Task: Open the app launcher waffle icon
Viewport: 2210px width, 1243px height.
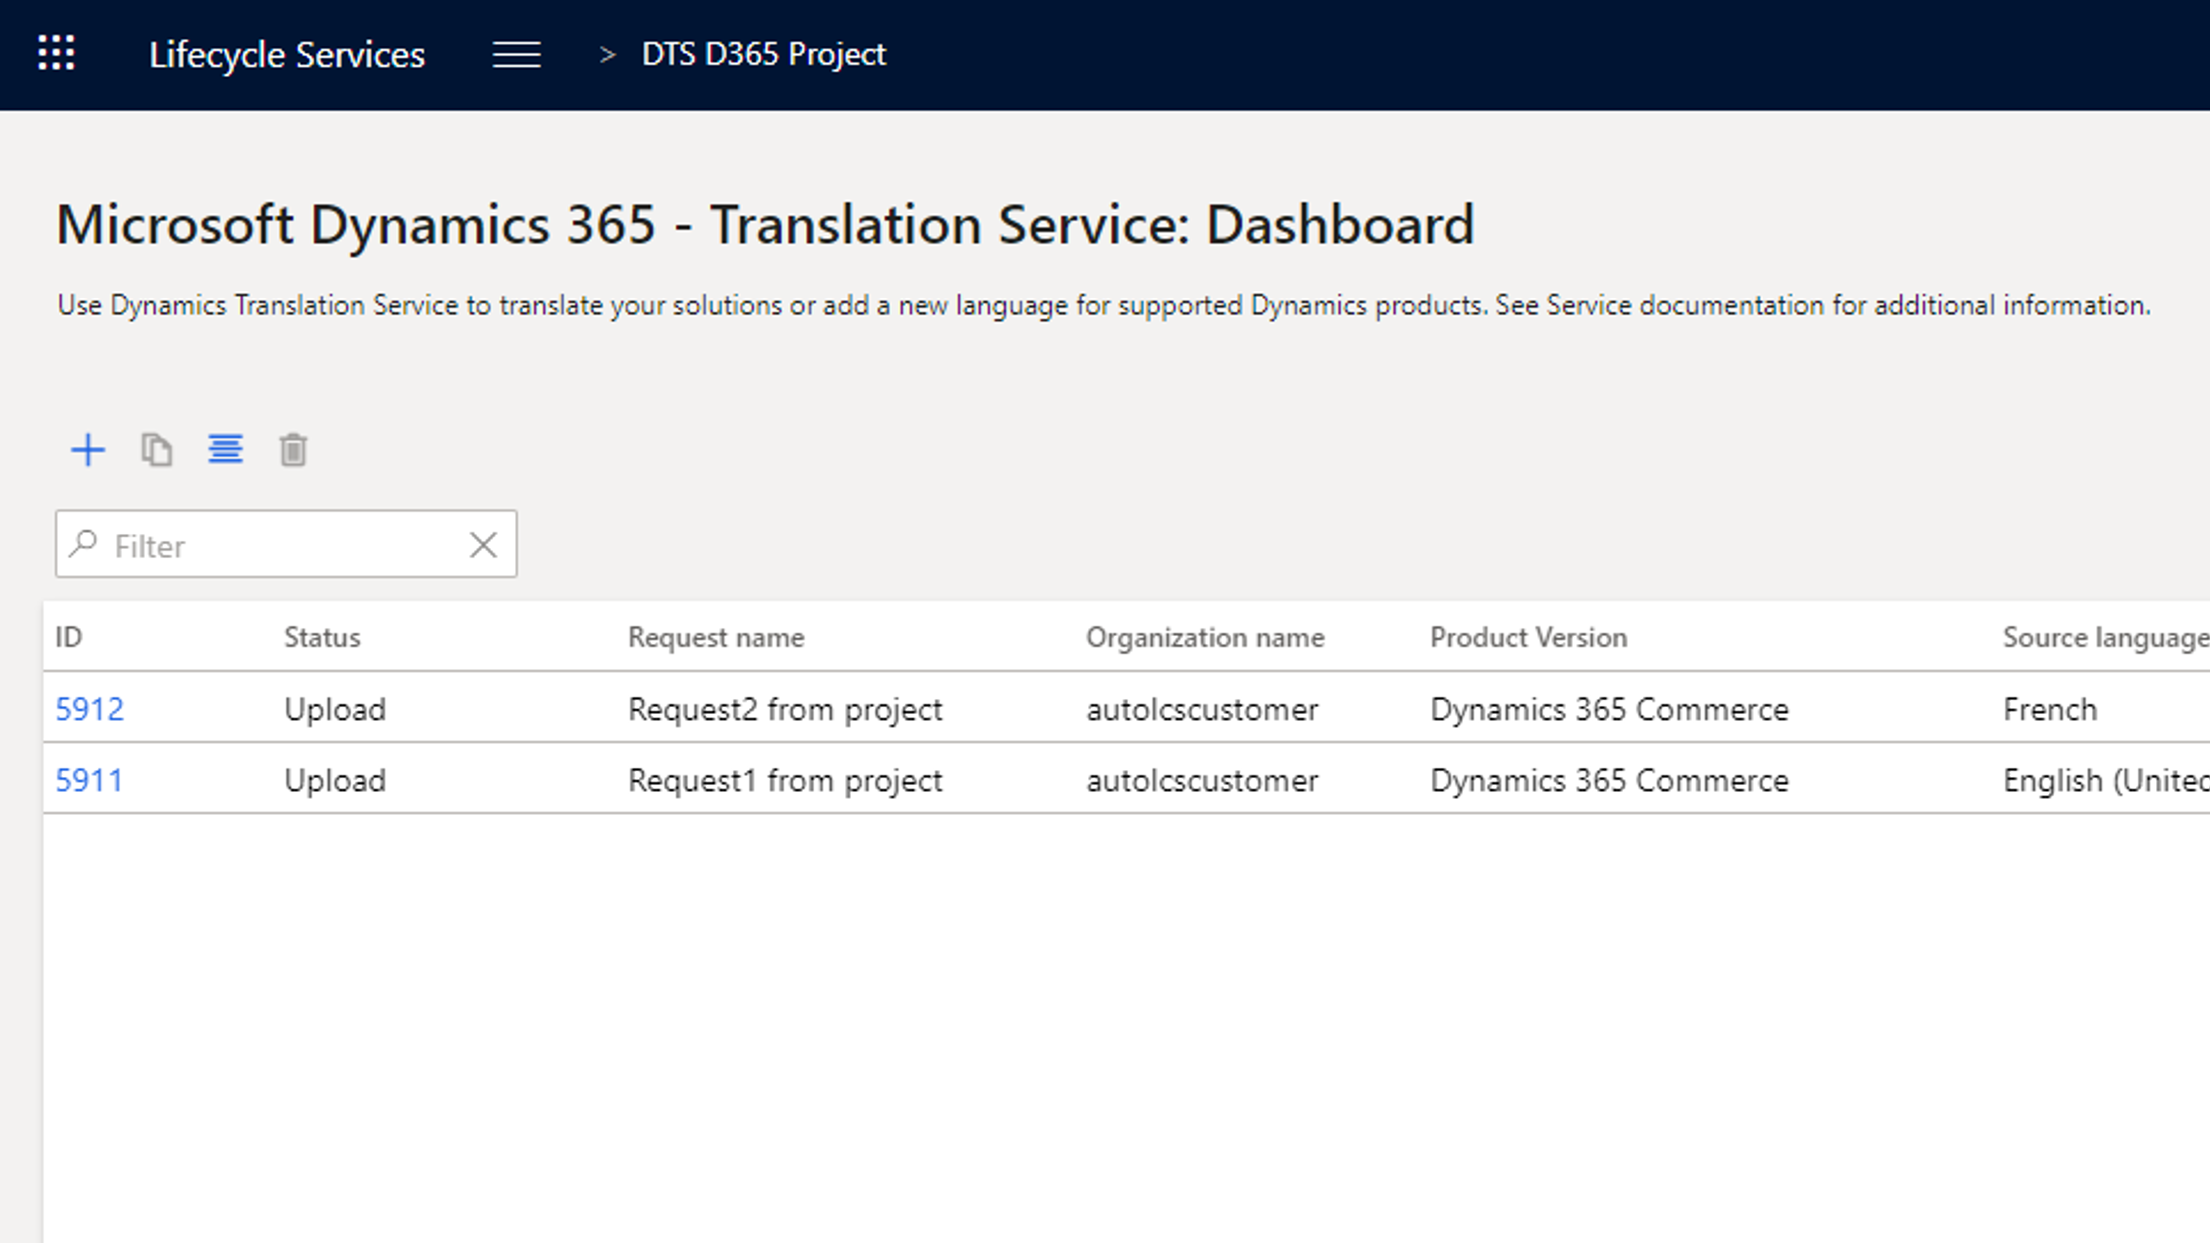Action: 56,53
